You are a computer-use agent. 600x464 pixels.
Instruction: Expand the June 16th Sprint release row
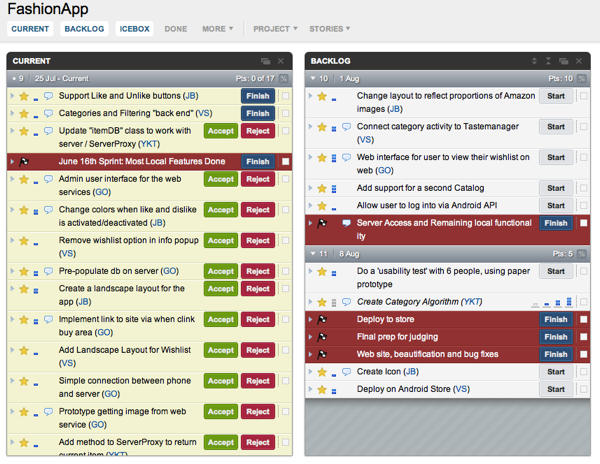12,161
